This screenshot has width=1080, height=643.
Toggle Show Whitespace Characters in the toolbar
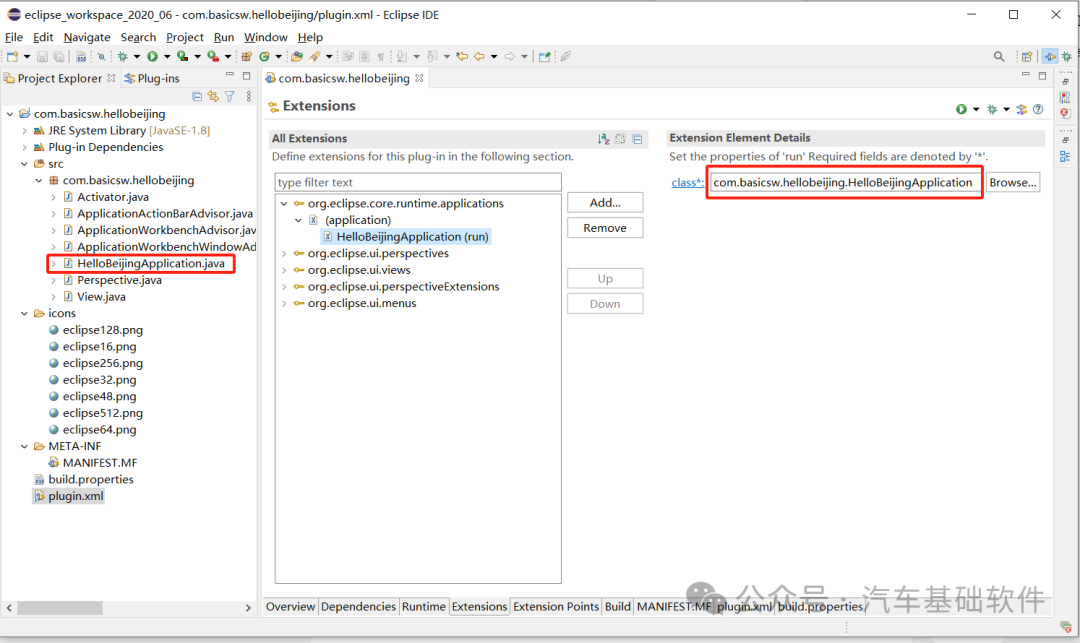click(x=381, y=56)
